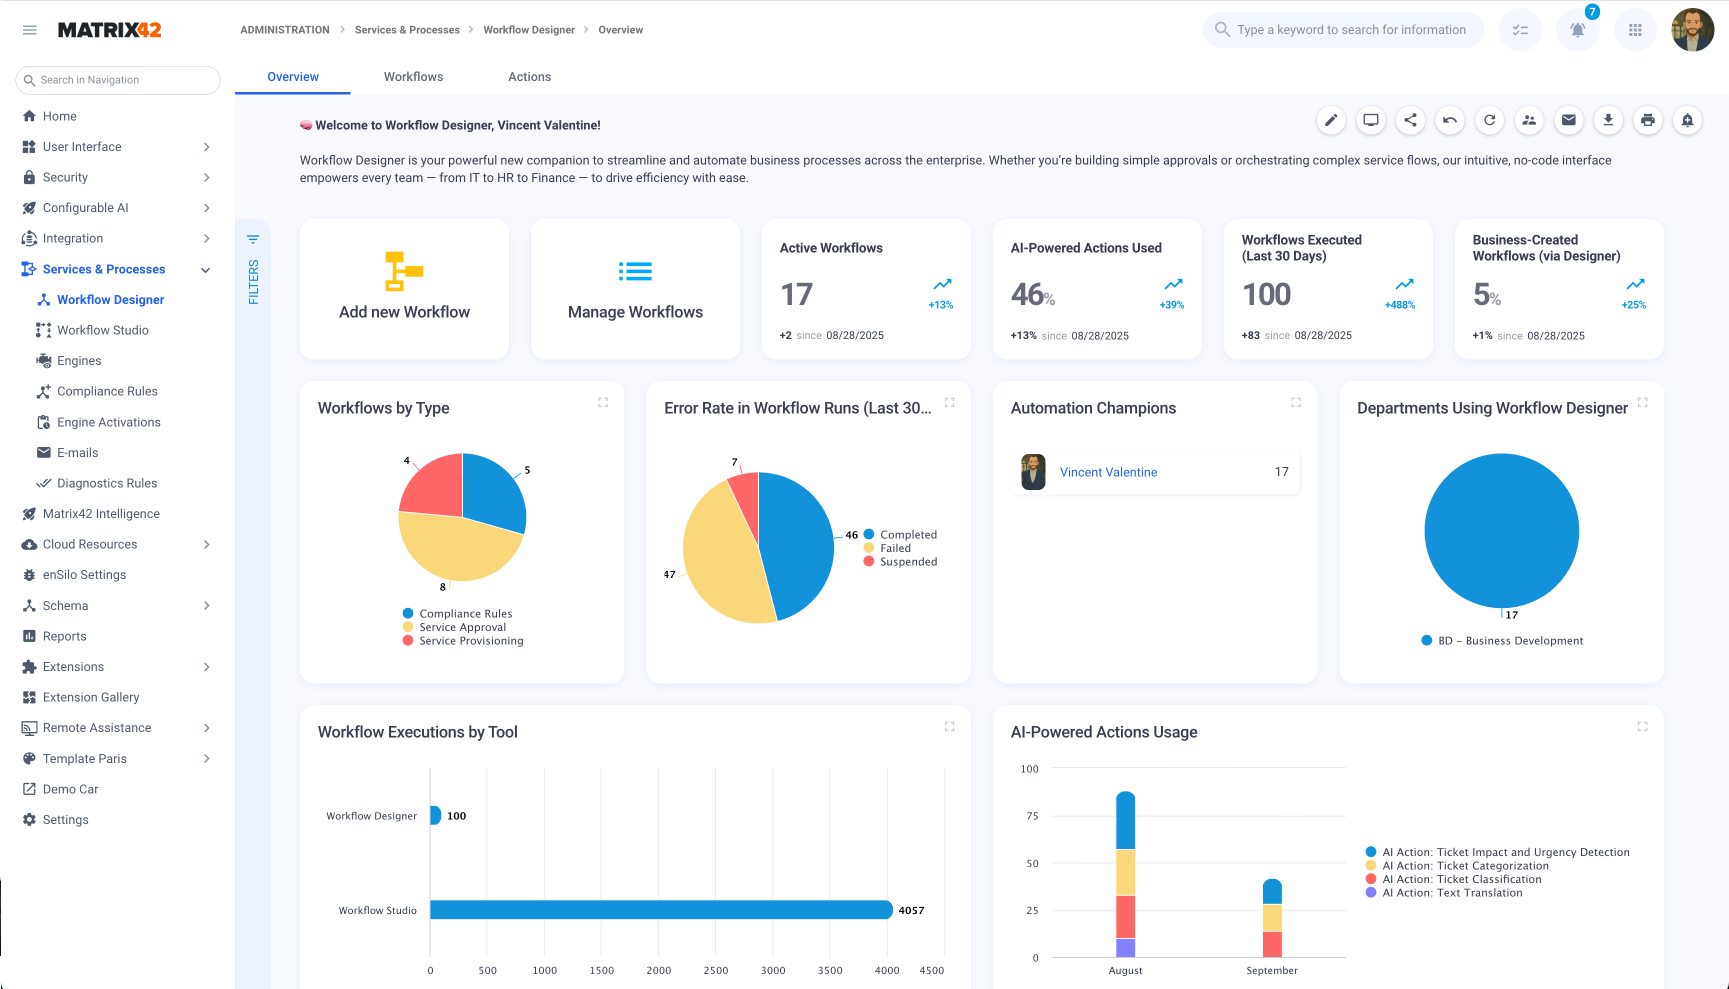
Task: Click the Add new Workflow card
Action: point(404,289)
